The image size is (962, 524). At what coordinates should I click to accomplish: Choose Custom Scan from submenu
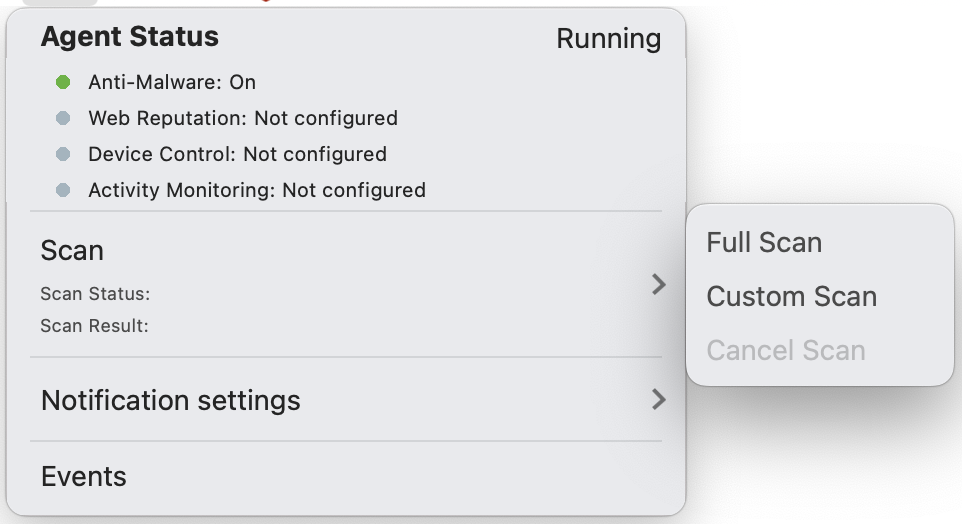(x=791, y=297)
